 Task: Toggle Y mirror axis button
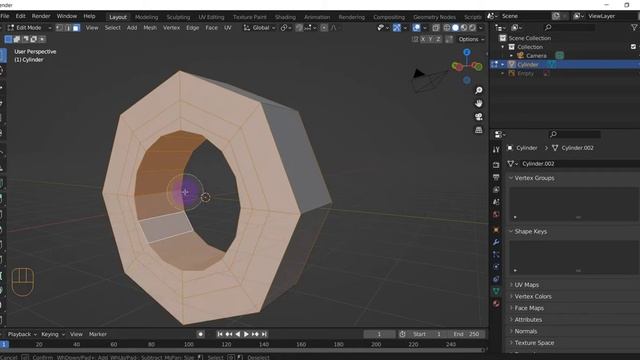click(x=430, y=39)
